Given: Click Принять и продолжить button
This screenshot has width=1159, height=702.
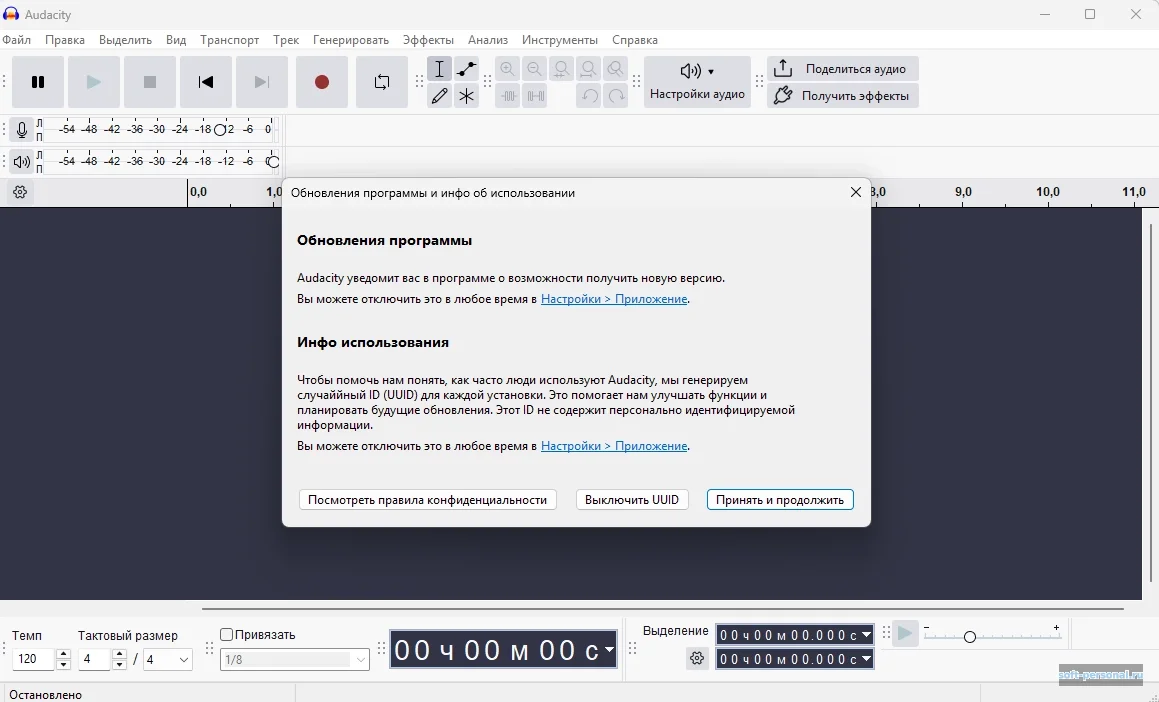Looking at the screenshot, I should (x=780, y=500).
